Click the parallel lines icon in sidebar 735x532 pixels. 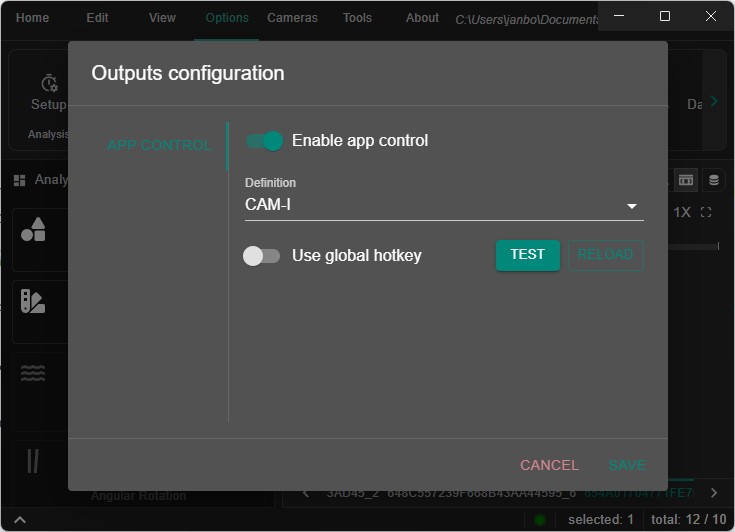point(33,461)
